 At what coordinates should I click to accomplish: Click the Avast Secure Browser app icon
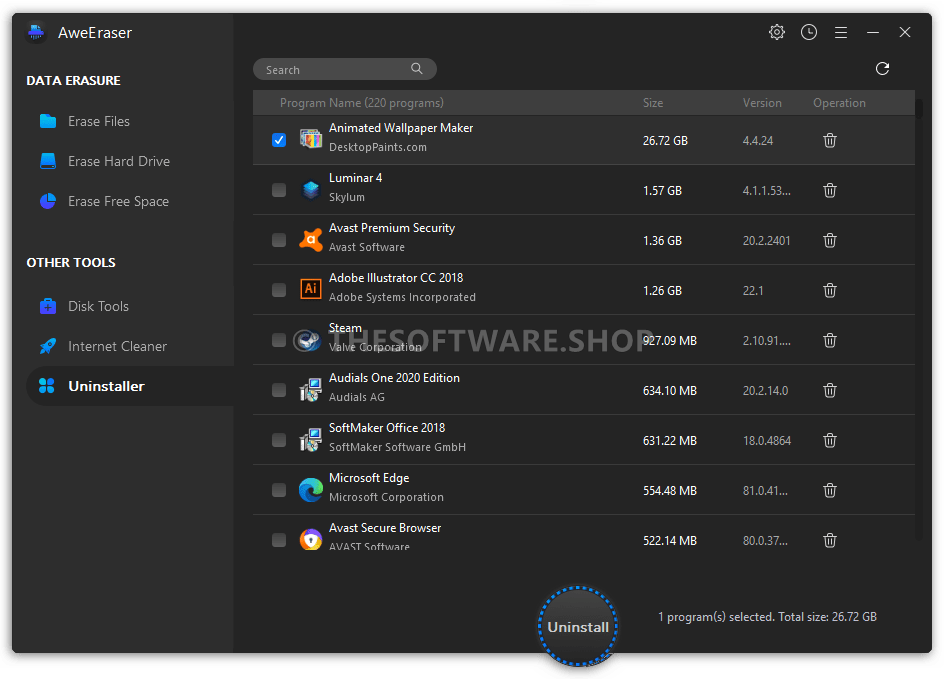[311, 540]
